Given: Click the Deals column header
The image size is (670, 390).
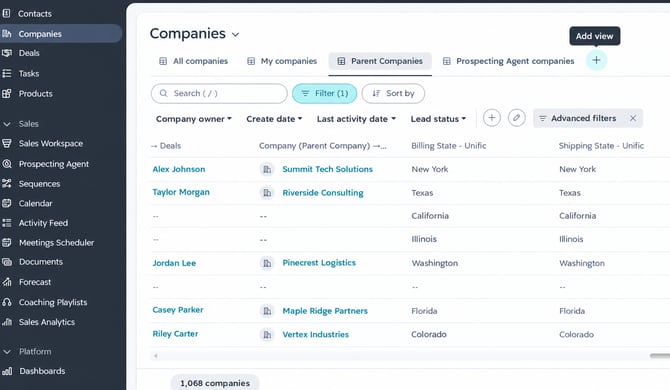Looking at the screenshot, I should (x=166, y=146).
